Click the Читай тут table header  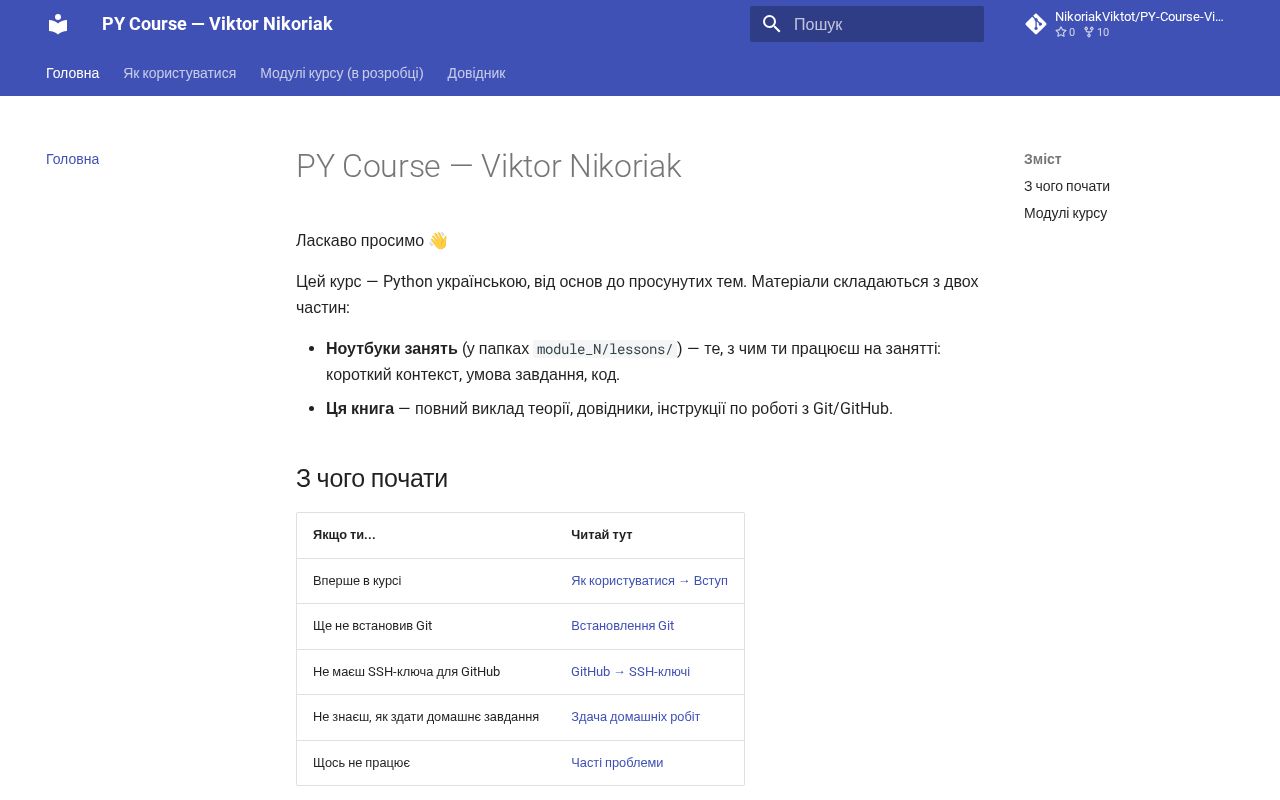point(601,535)
